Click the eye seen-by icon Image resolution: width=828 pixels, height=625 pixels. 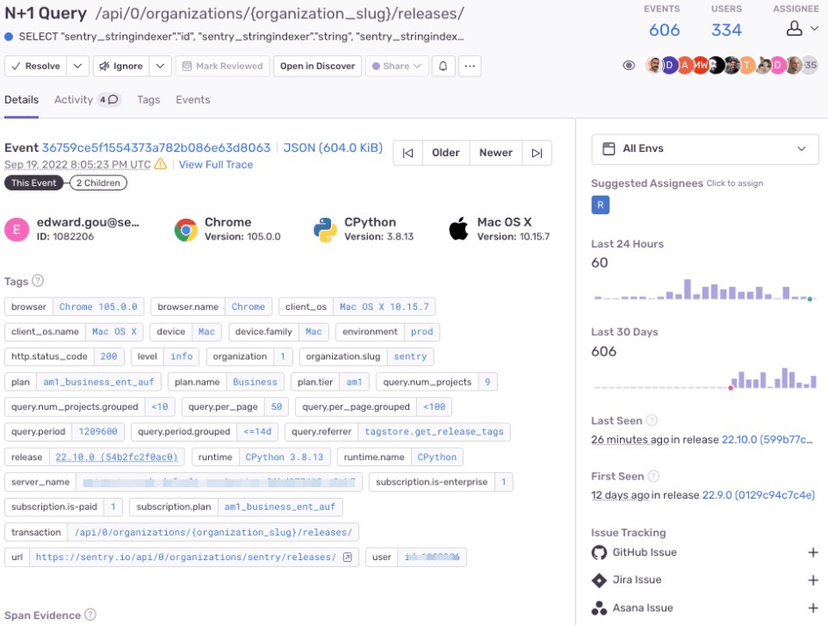click(628, 65)
